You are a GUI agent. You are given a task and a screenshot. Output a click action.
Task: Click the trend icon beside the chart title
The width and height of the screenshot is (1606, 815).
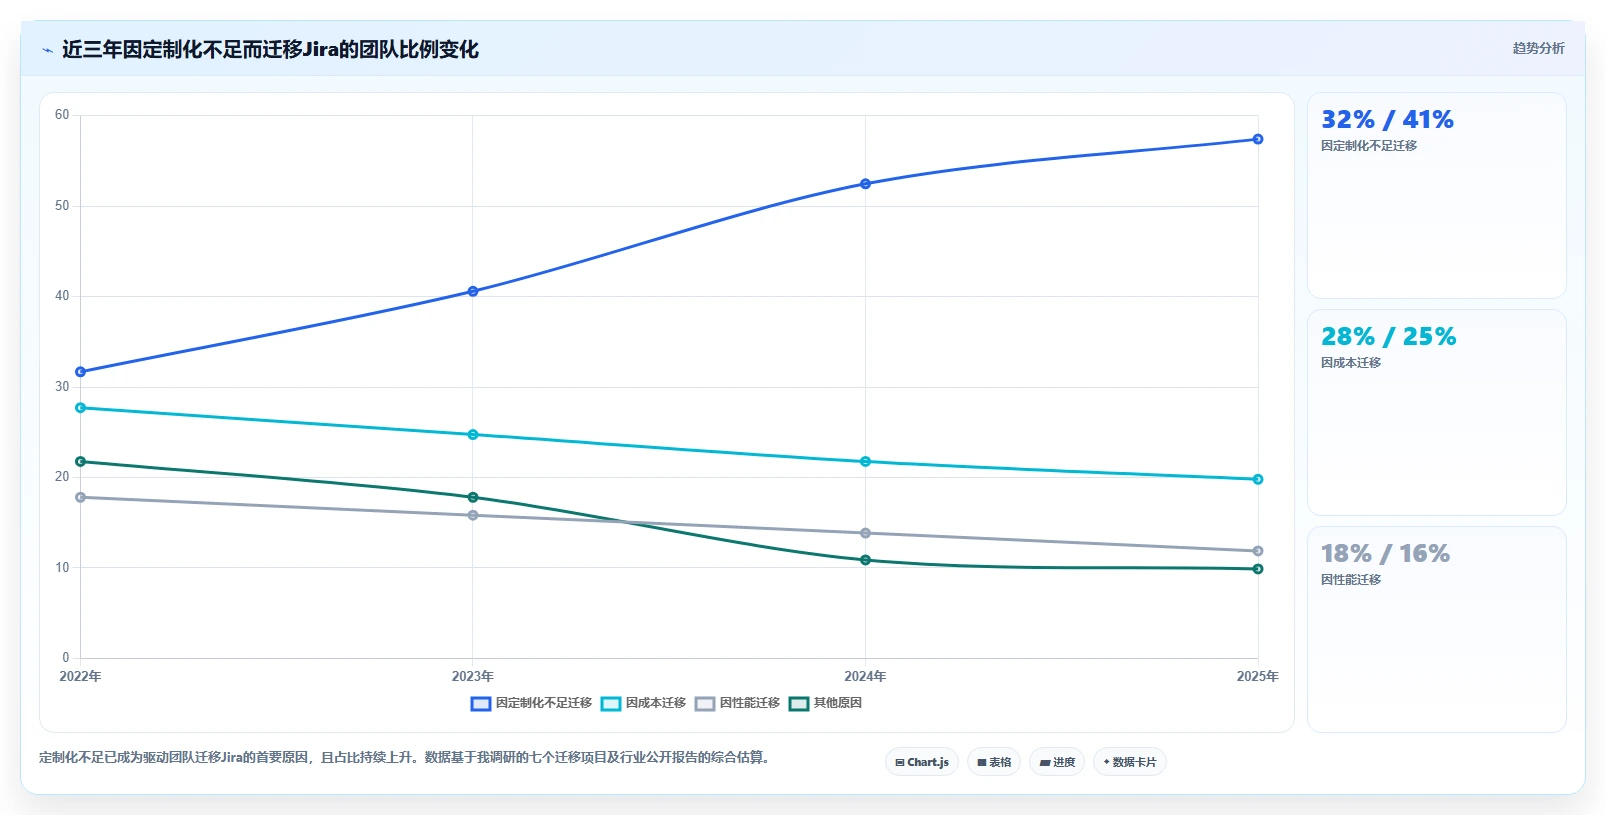click(x=47, y=50)
